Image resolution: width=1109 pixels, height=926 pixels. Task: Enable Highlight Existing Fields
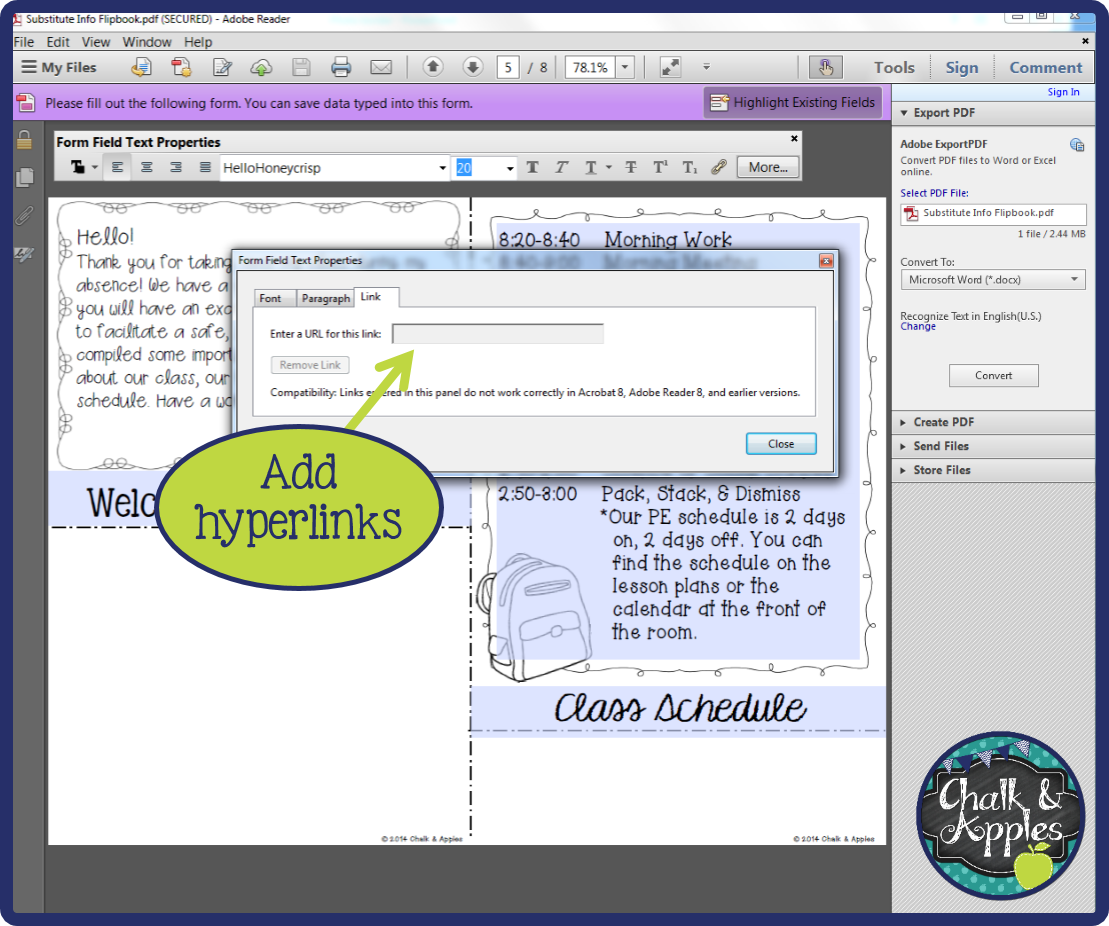(x=792, y=102)
